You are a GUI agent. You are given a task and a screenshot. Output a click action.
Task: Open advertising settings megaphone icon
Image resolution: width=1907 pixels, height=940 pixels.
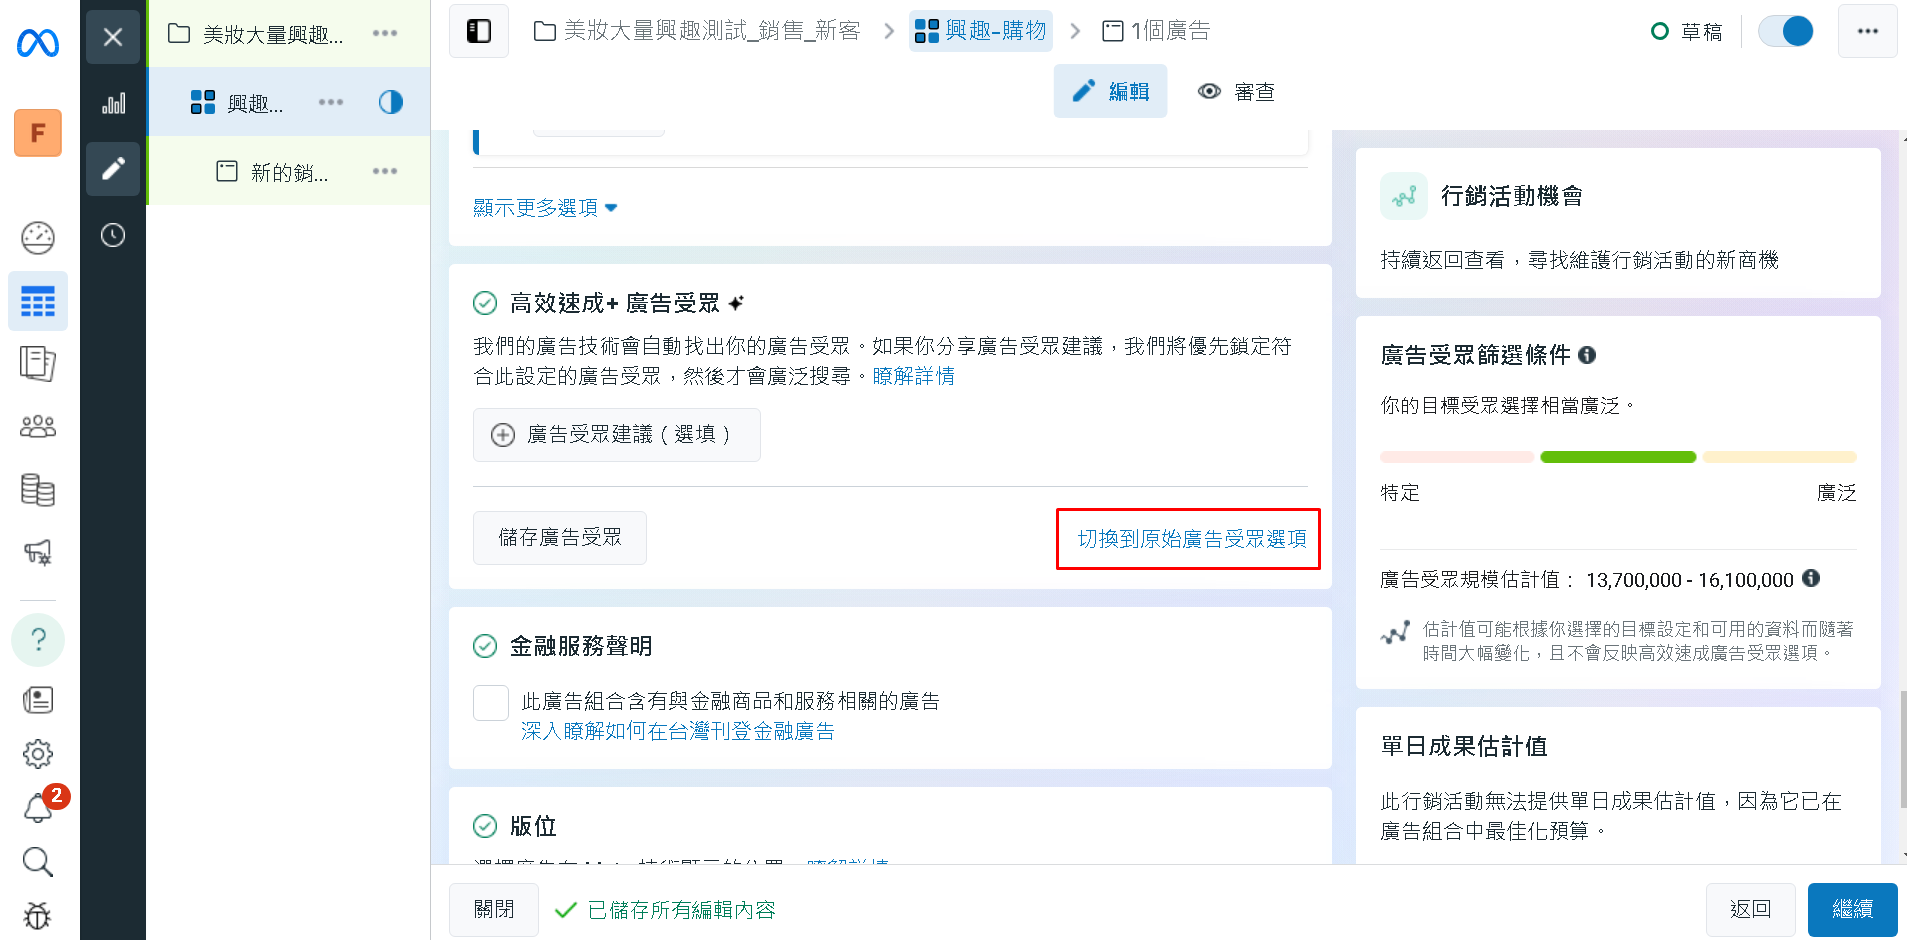pos(38,552)
